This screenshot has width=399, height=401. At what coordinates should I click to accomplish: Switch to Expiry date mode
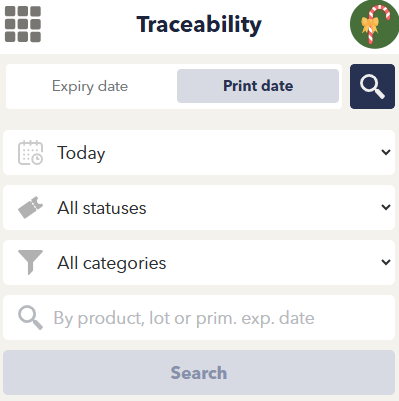point(90,86)
